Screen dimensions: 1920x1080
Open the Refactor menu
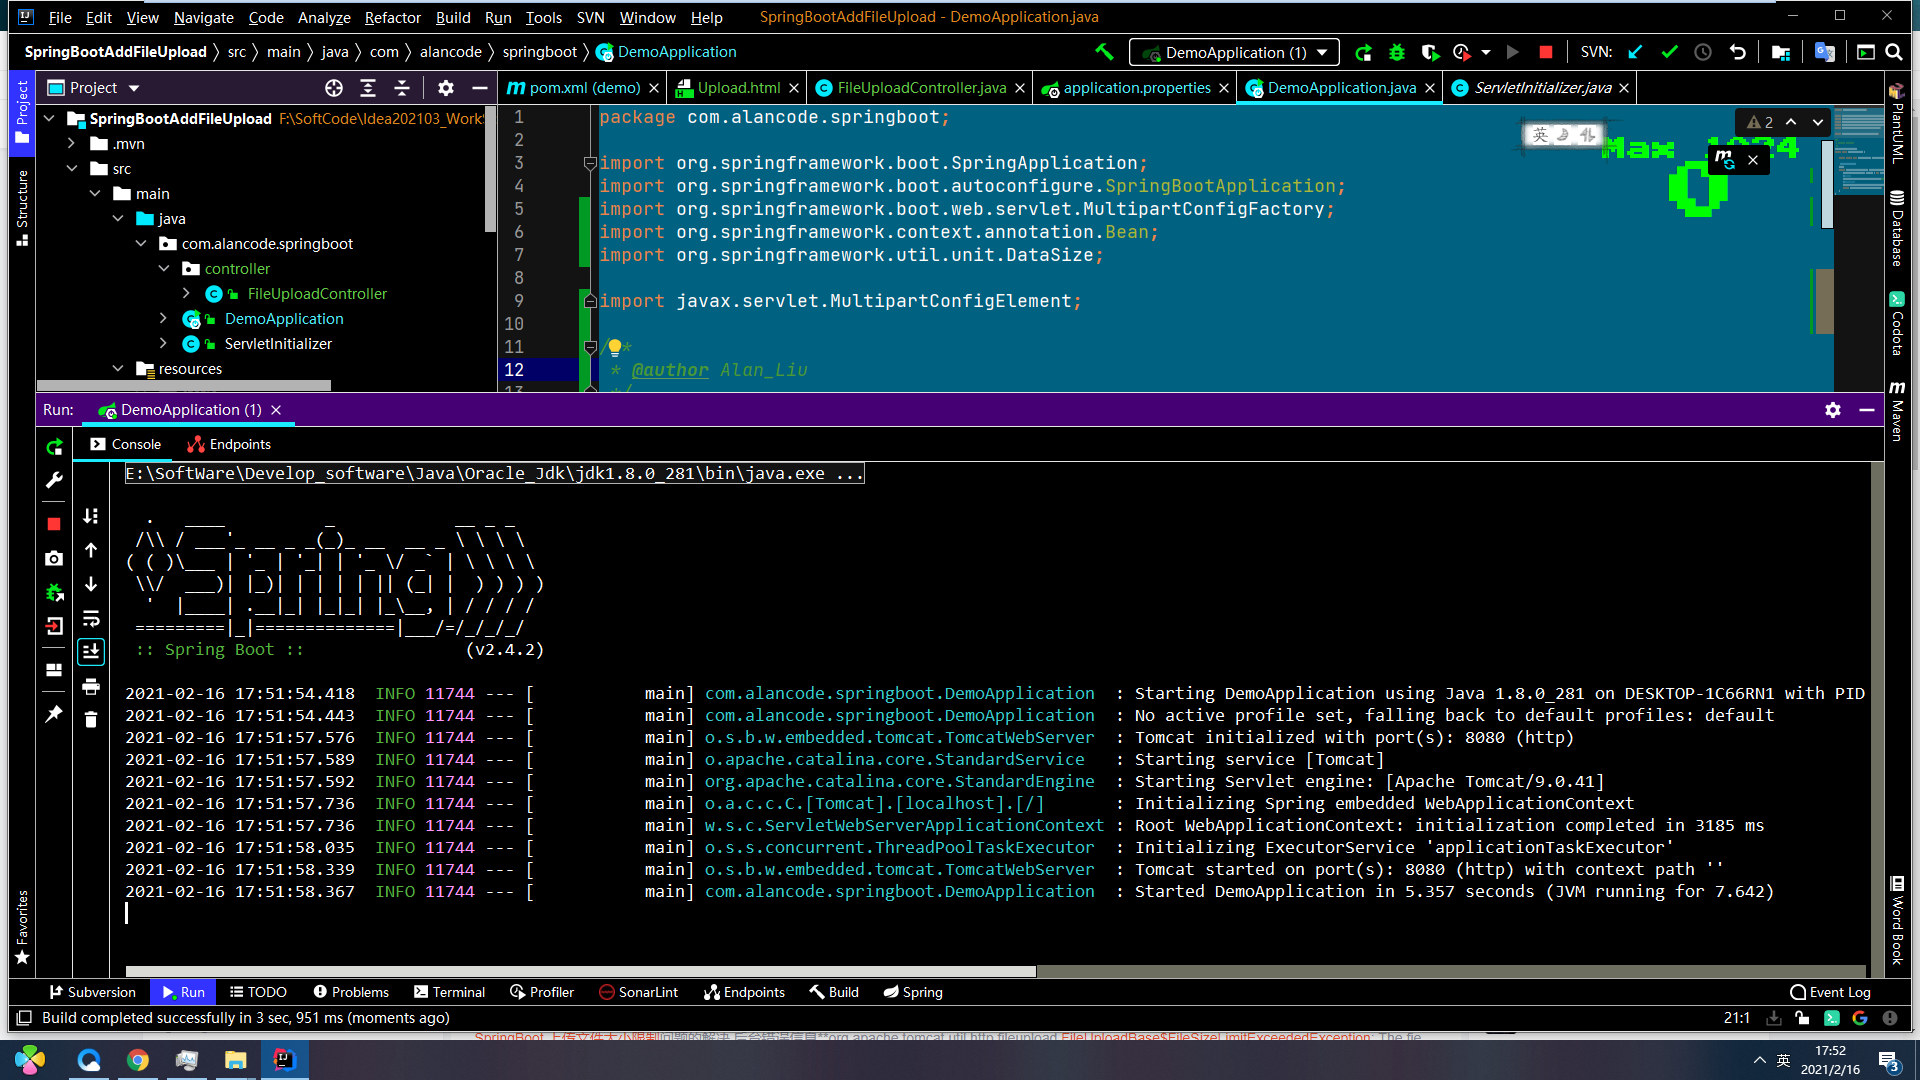392,17
